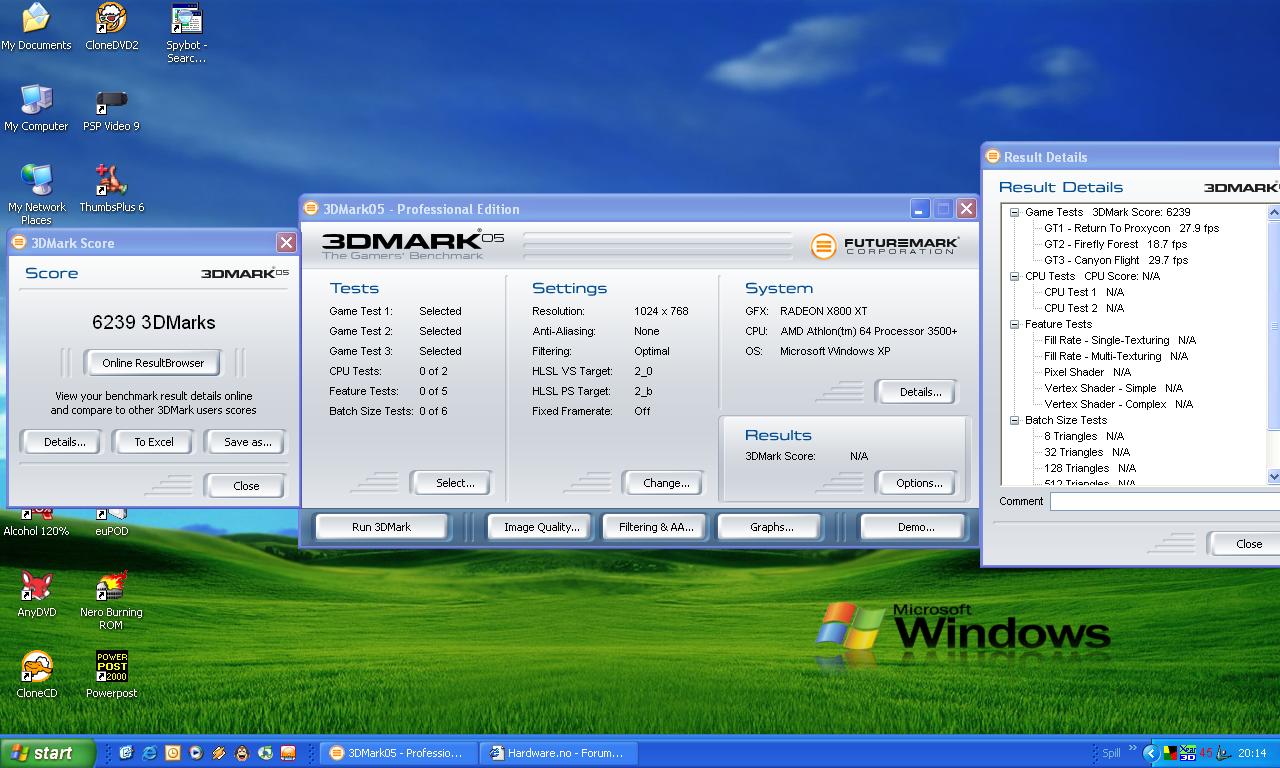This screenshot has height=768, width=1280.
Task: Select the PSP Video 9 shortcut
Action: (111, 108)
